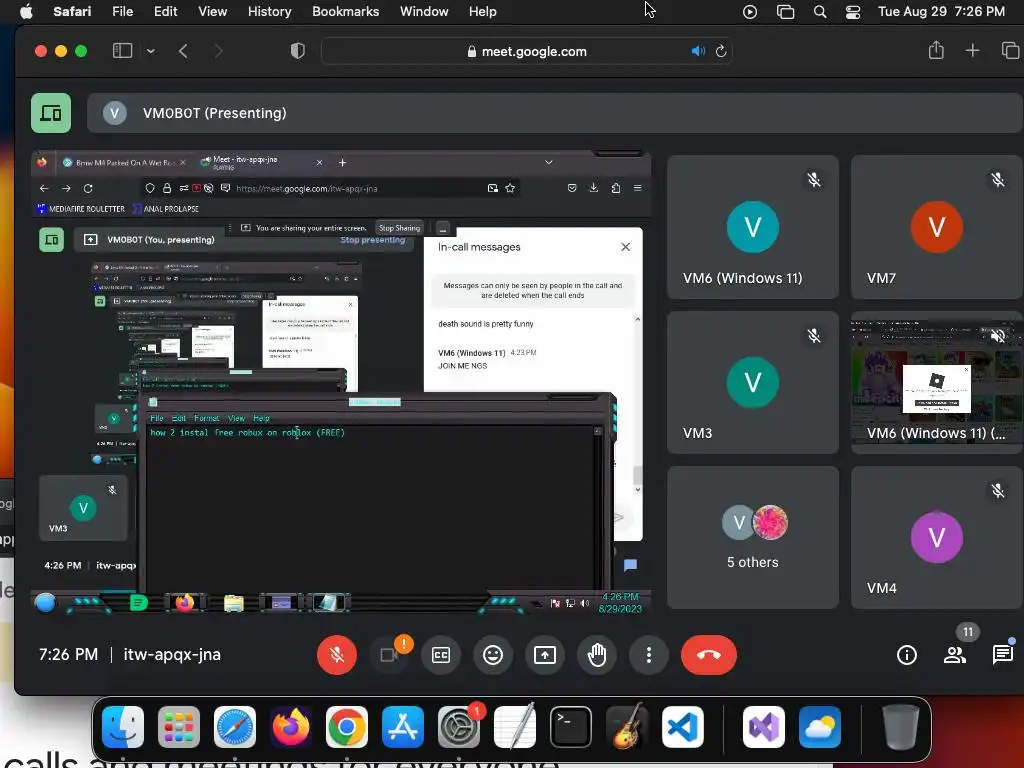Click the meet.google.com address bar
The image size is (1024, 768).
(x=526, y=51)
